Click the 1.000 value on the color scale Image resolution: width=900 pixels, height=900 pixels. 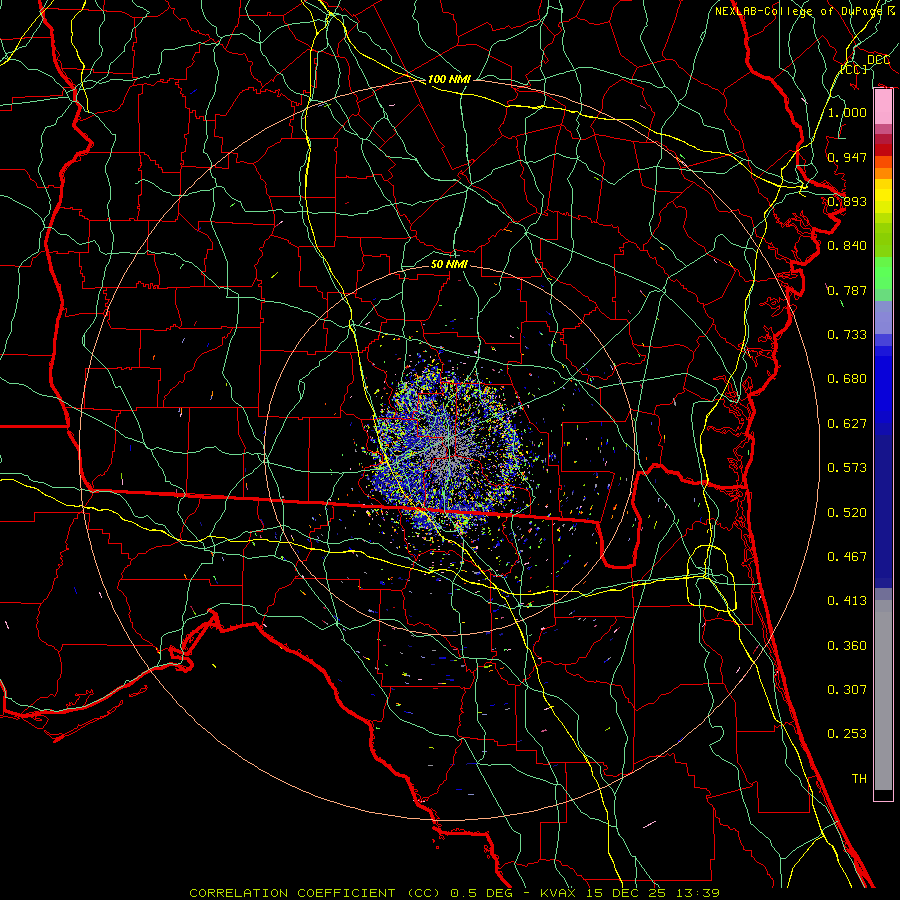(847, 112)
